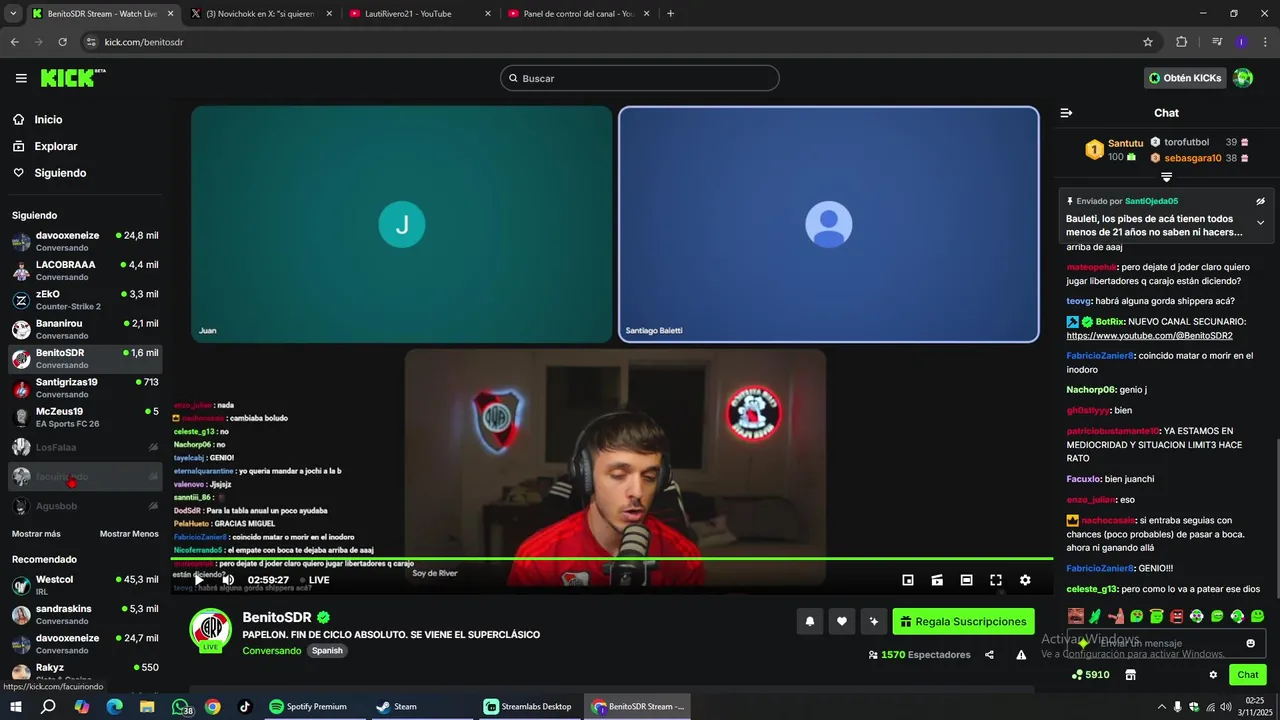Click the Conversando category link

pos(271,651)
